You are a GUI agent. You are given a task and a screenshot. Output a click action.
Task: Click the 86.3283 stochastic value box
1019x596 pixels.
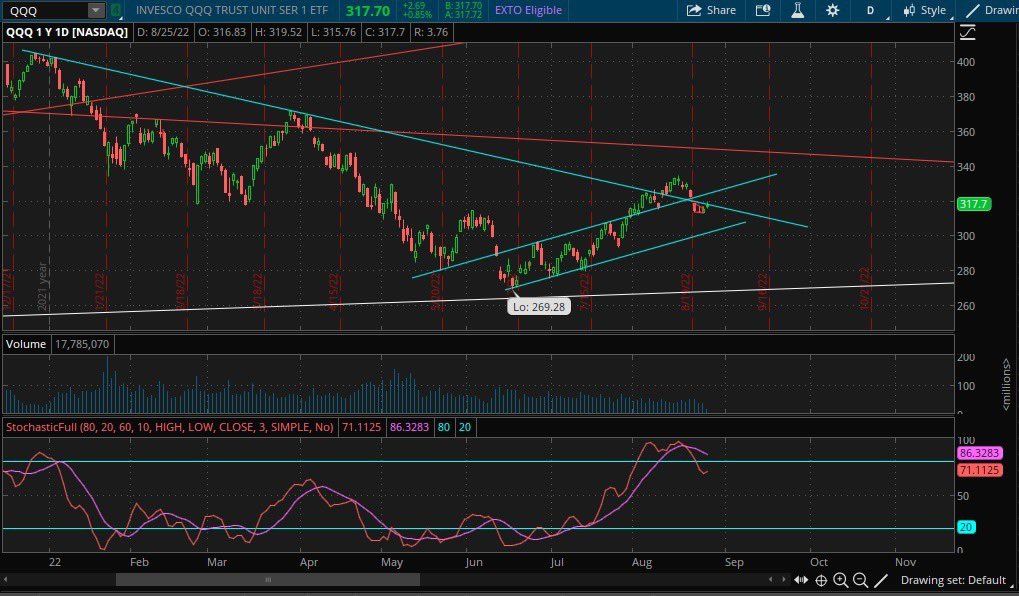pos(409,427)
